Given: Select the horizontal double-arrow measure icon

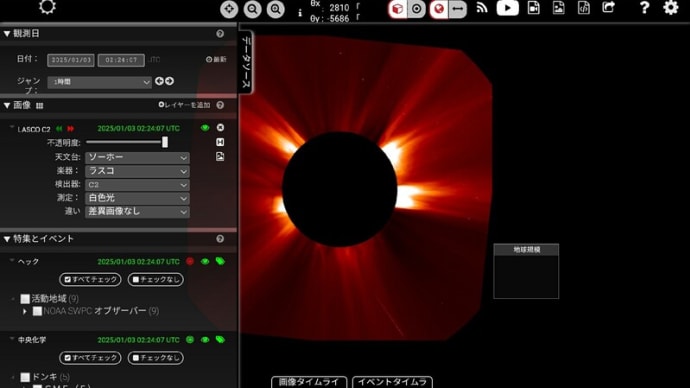Looking at the screenshot, I should (458, 9).
